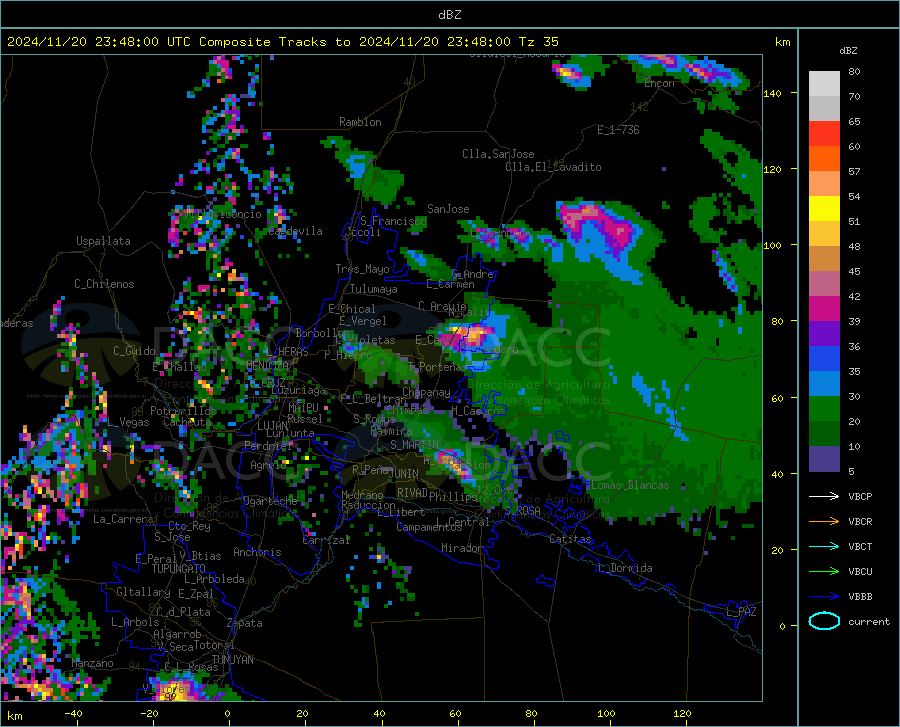Click the 'Capdevila' map label

tap(295, 231)
